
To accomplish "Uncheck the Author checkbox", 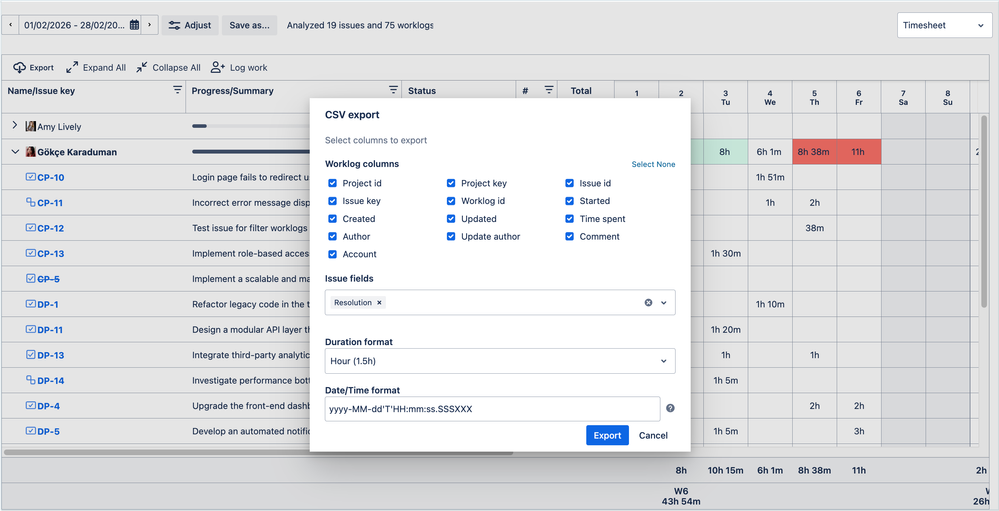I will click(x=332, y=236).
